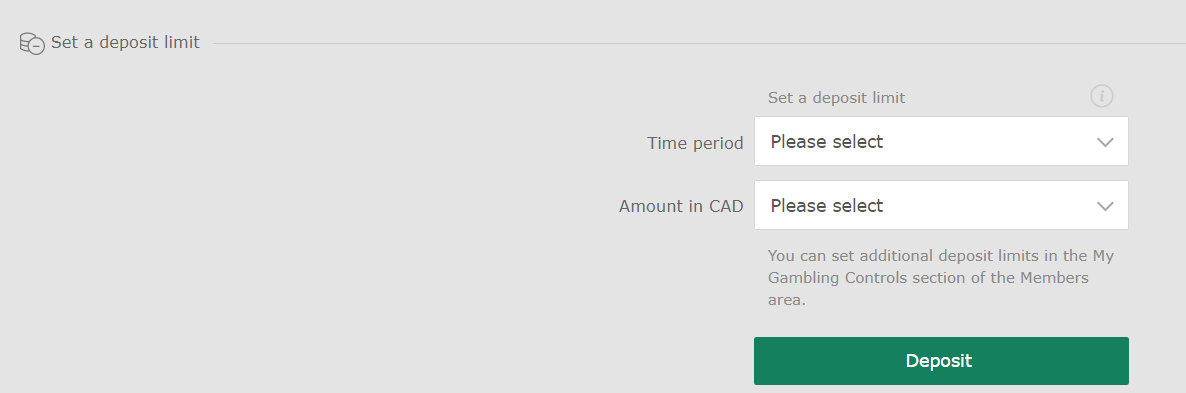1186x393 pixels.
Task: Click the word 'Deposit' on the green button
Action: point(939,361)
